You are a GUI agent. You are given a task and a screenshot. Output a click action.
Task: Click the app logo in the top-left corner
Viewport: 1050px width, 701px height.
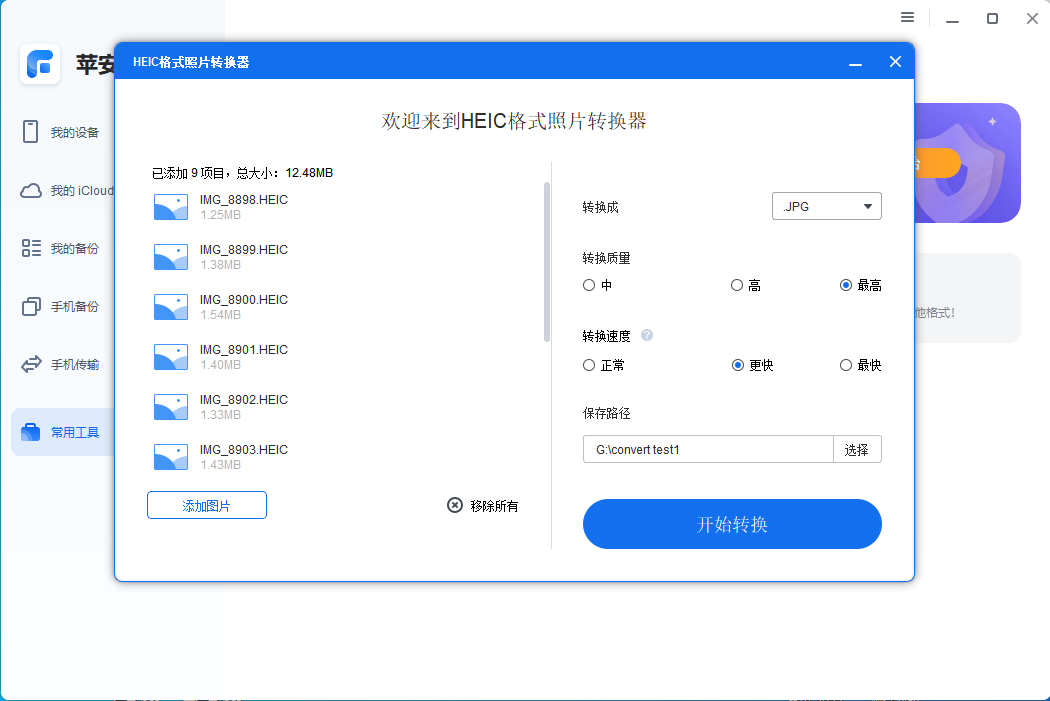(40, 65)
